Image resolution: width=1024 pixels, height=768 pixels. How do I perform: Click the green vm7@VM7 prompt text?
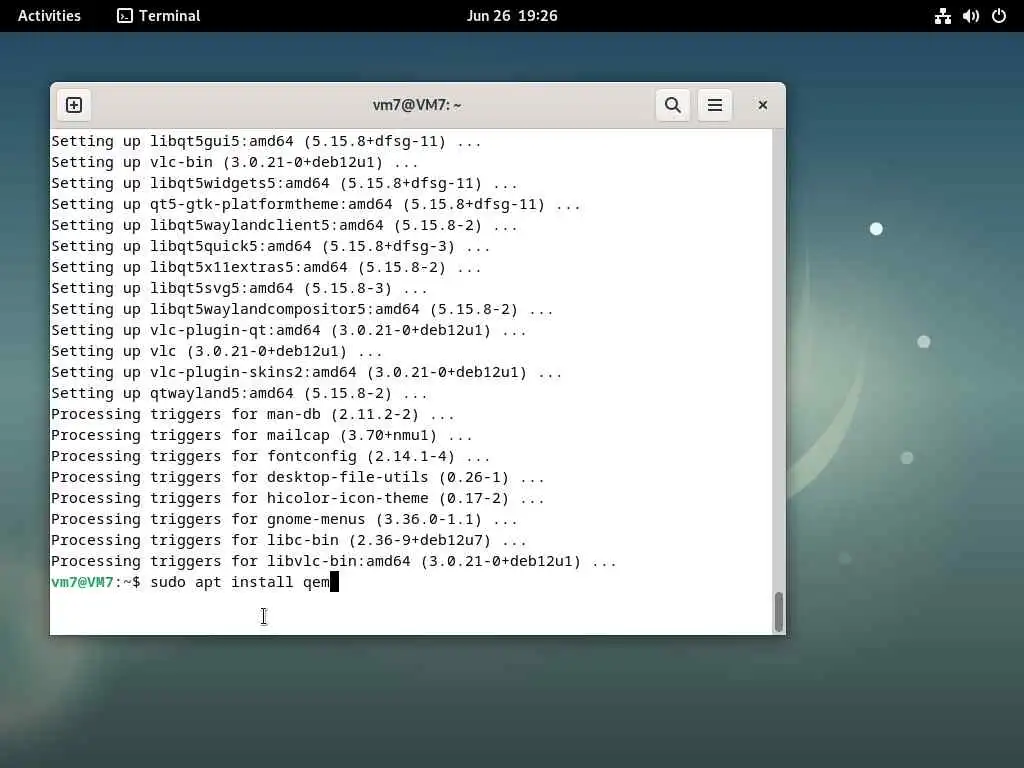coord(82,582)
